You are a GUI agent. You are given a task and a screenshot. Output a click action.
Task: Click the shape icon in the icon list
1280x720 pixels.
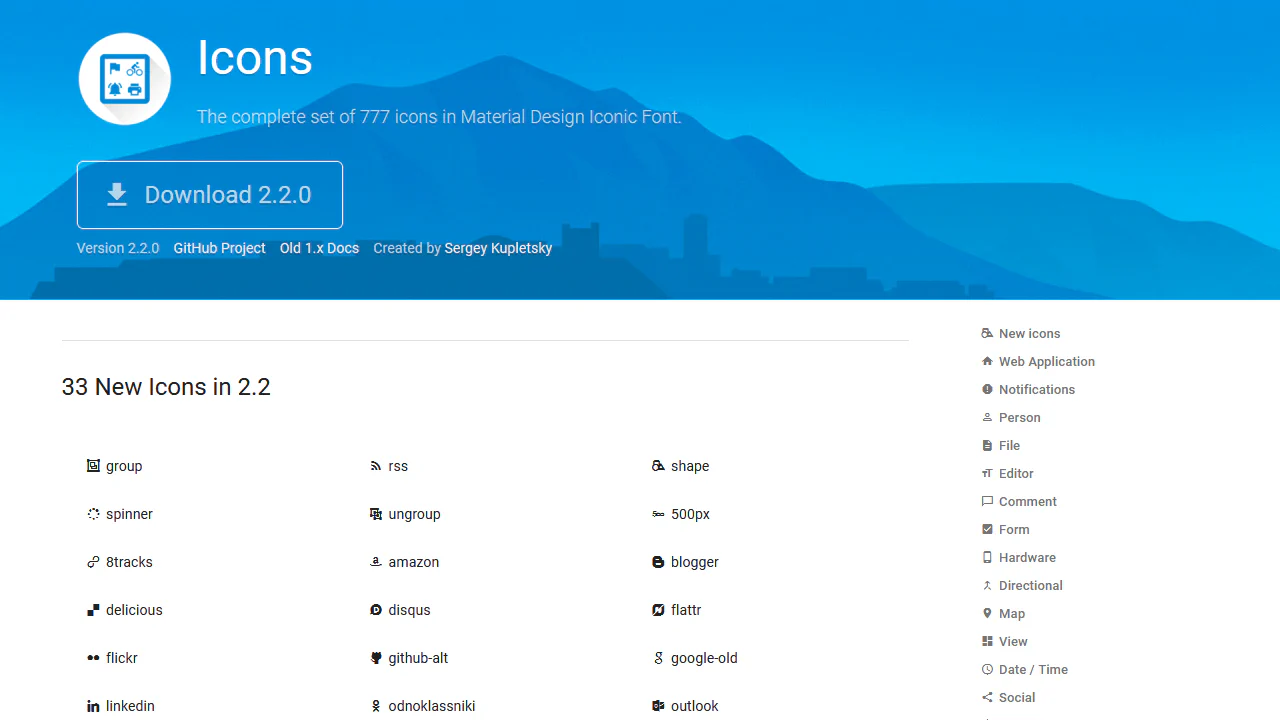tap(658, 466)
